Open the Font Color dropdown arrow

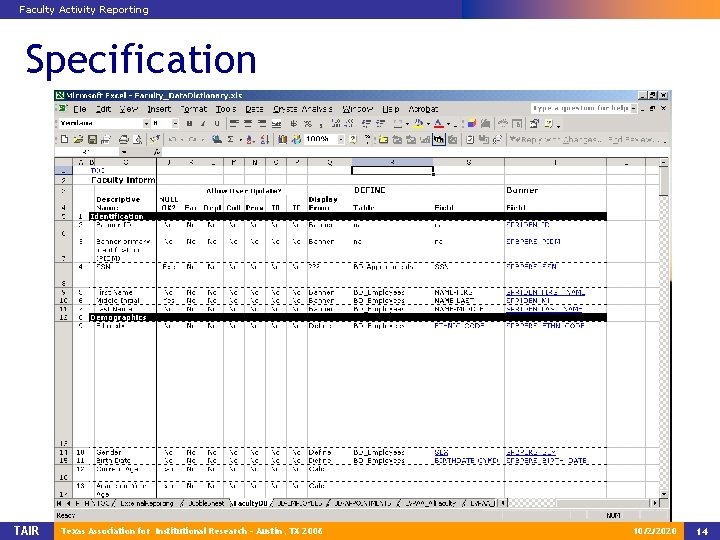pyautogui.click(x=448, y=124)
